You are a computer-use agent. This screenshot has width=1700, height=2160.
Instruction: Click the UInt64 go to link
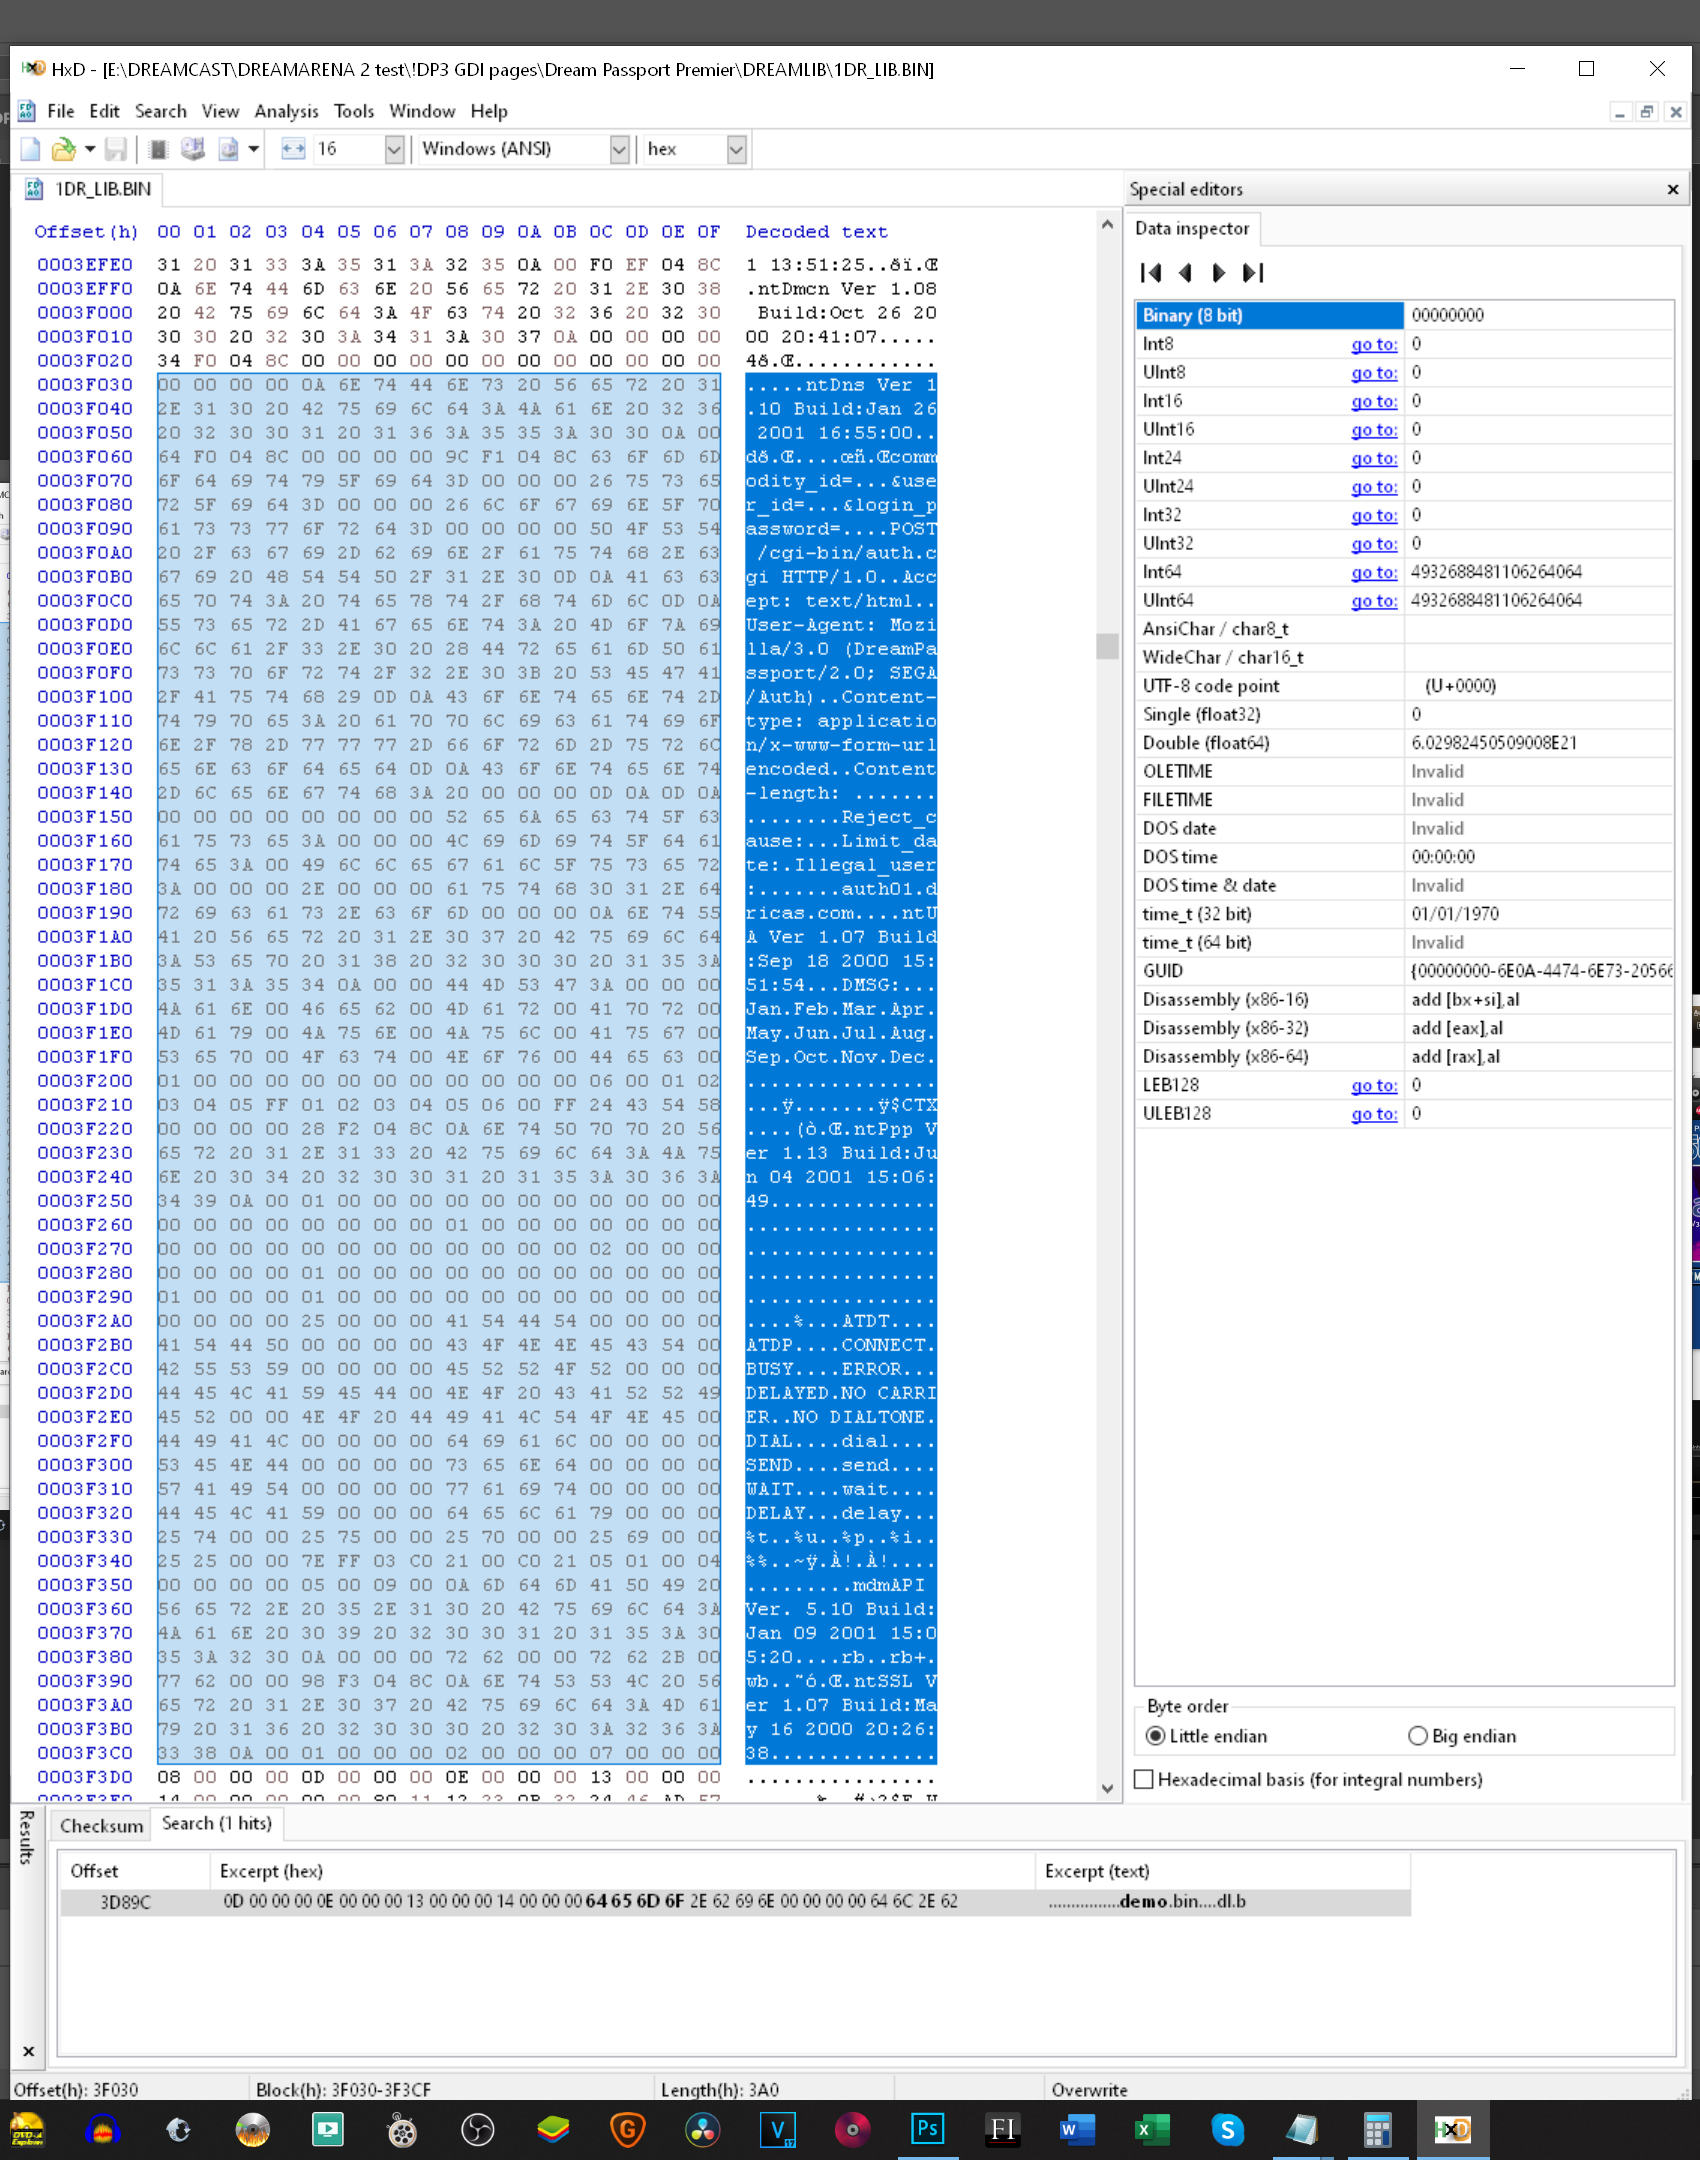pos(1374,601)
